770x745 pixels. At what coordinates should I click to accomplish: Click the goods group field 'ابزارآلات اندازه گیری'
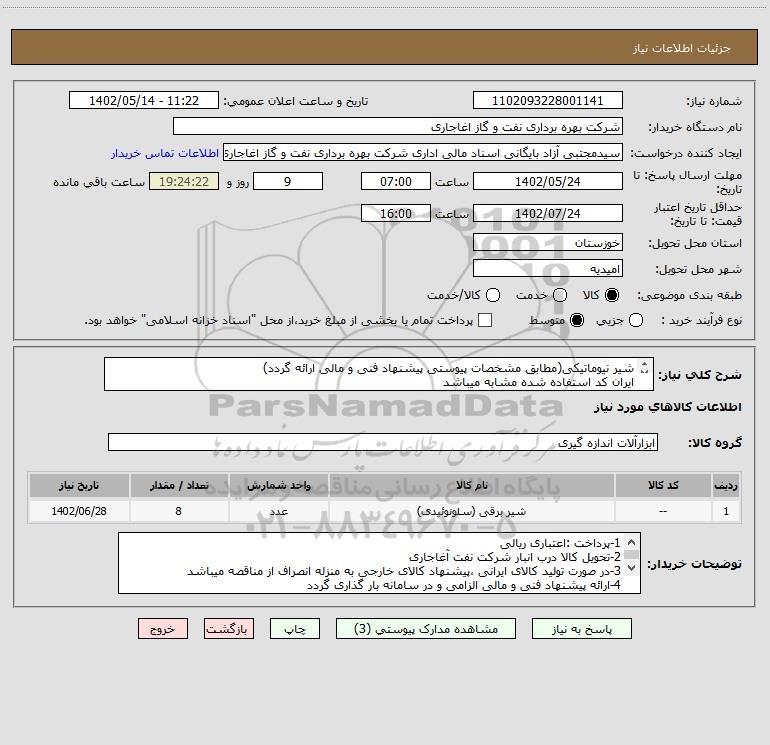click(x=383, y=442)
